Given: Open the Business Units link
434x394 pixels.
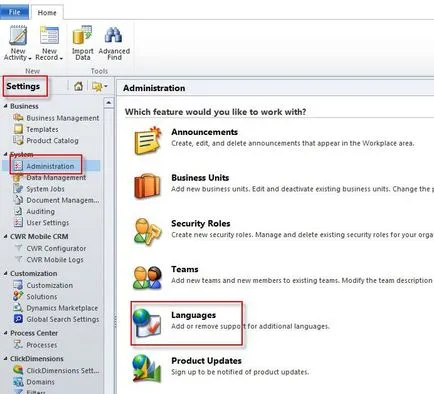Looking at the screenshot, I should 200,178.
